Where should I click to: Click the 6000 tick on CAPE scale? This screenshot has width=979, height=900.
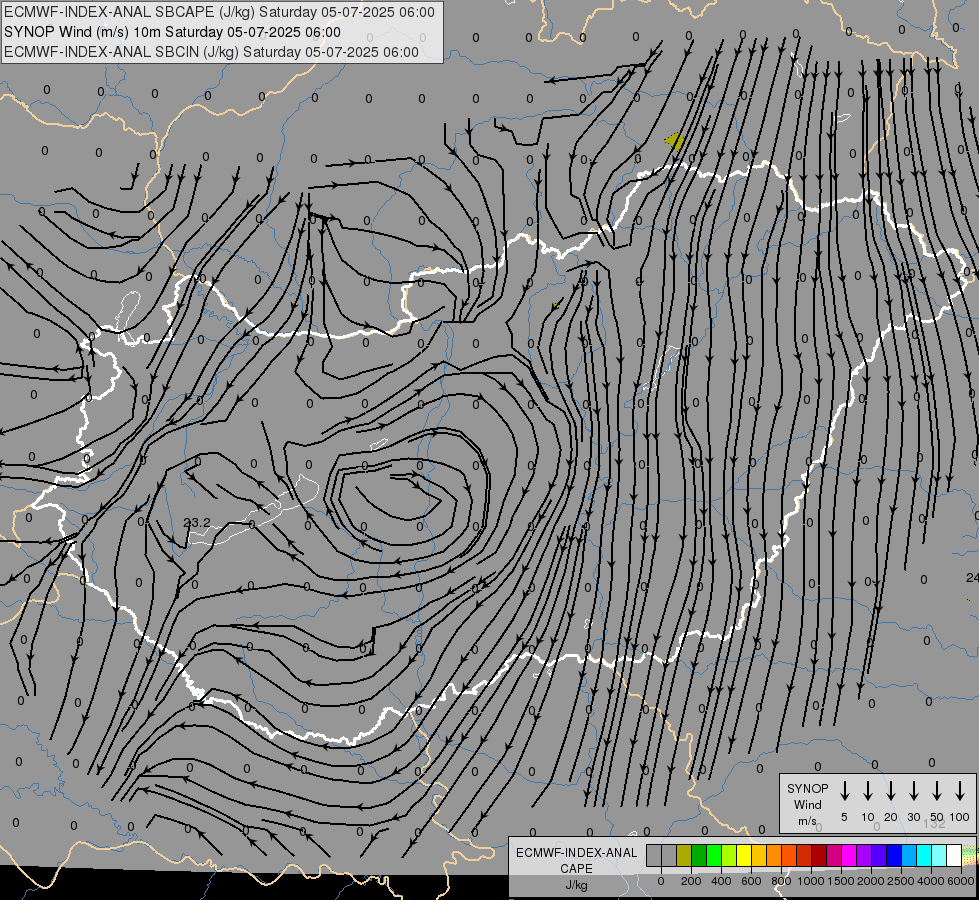961,881
